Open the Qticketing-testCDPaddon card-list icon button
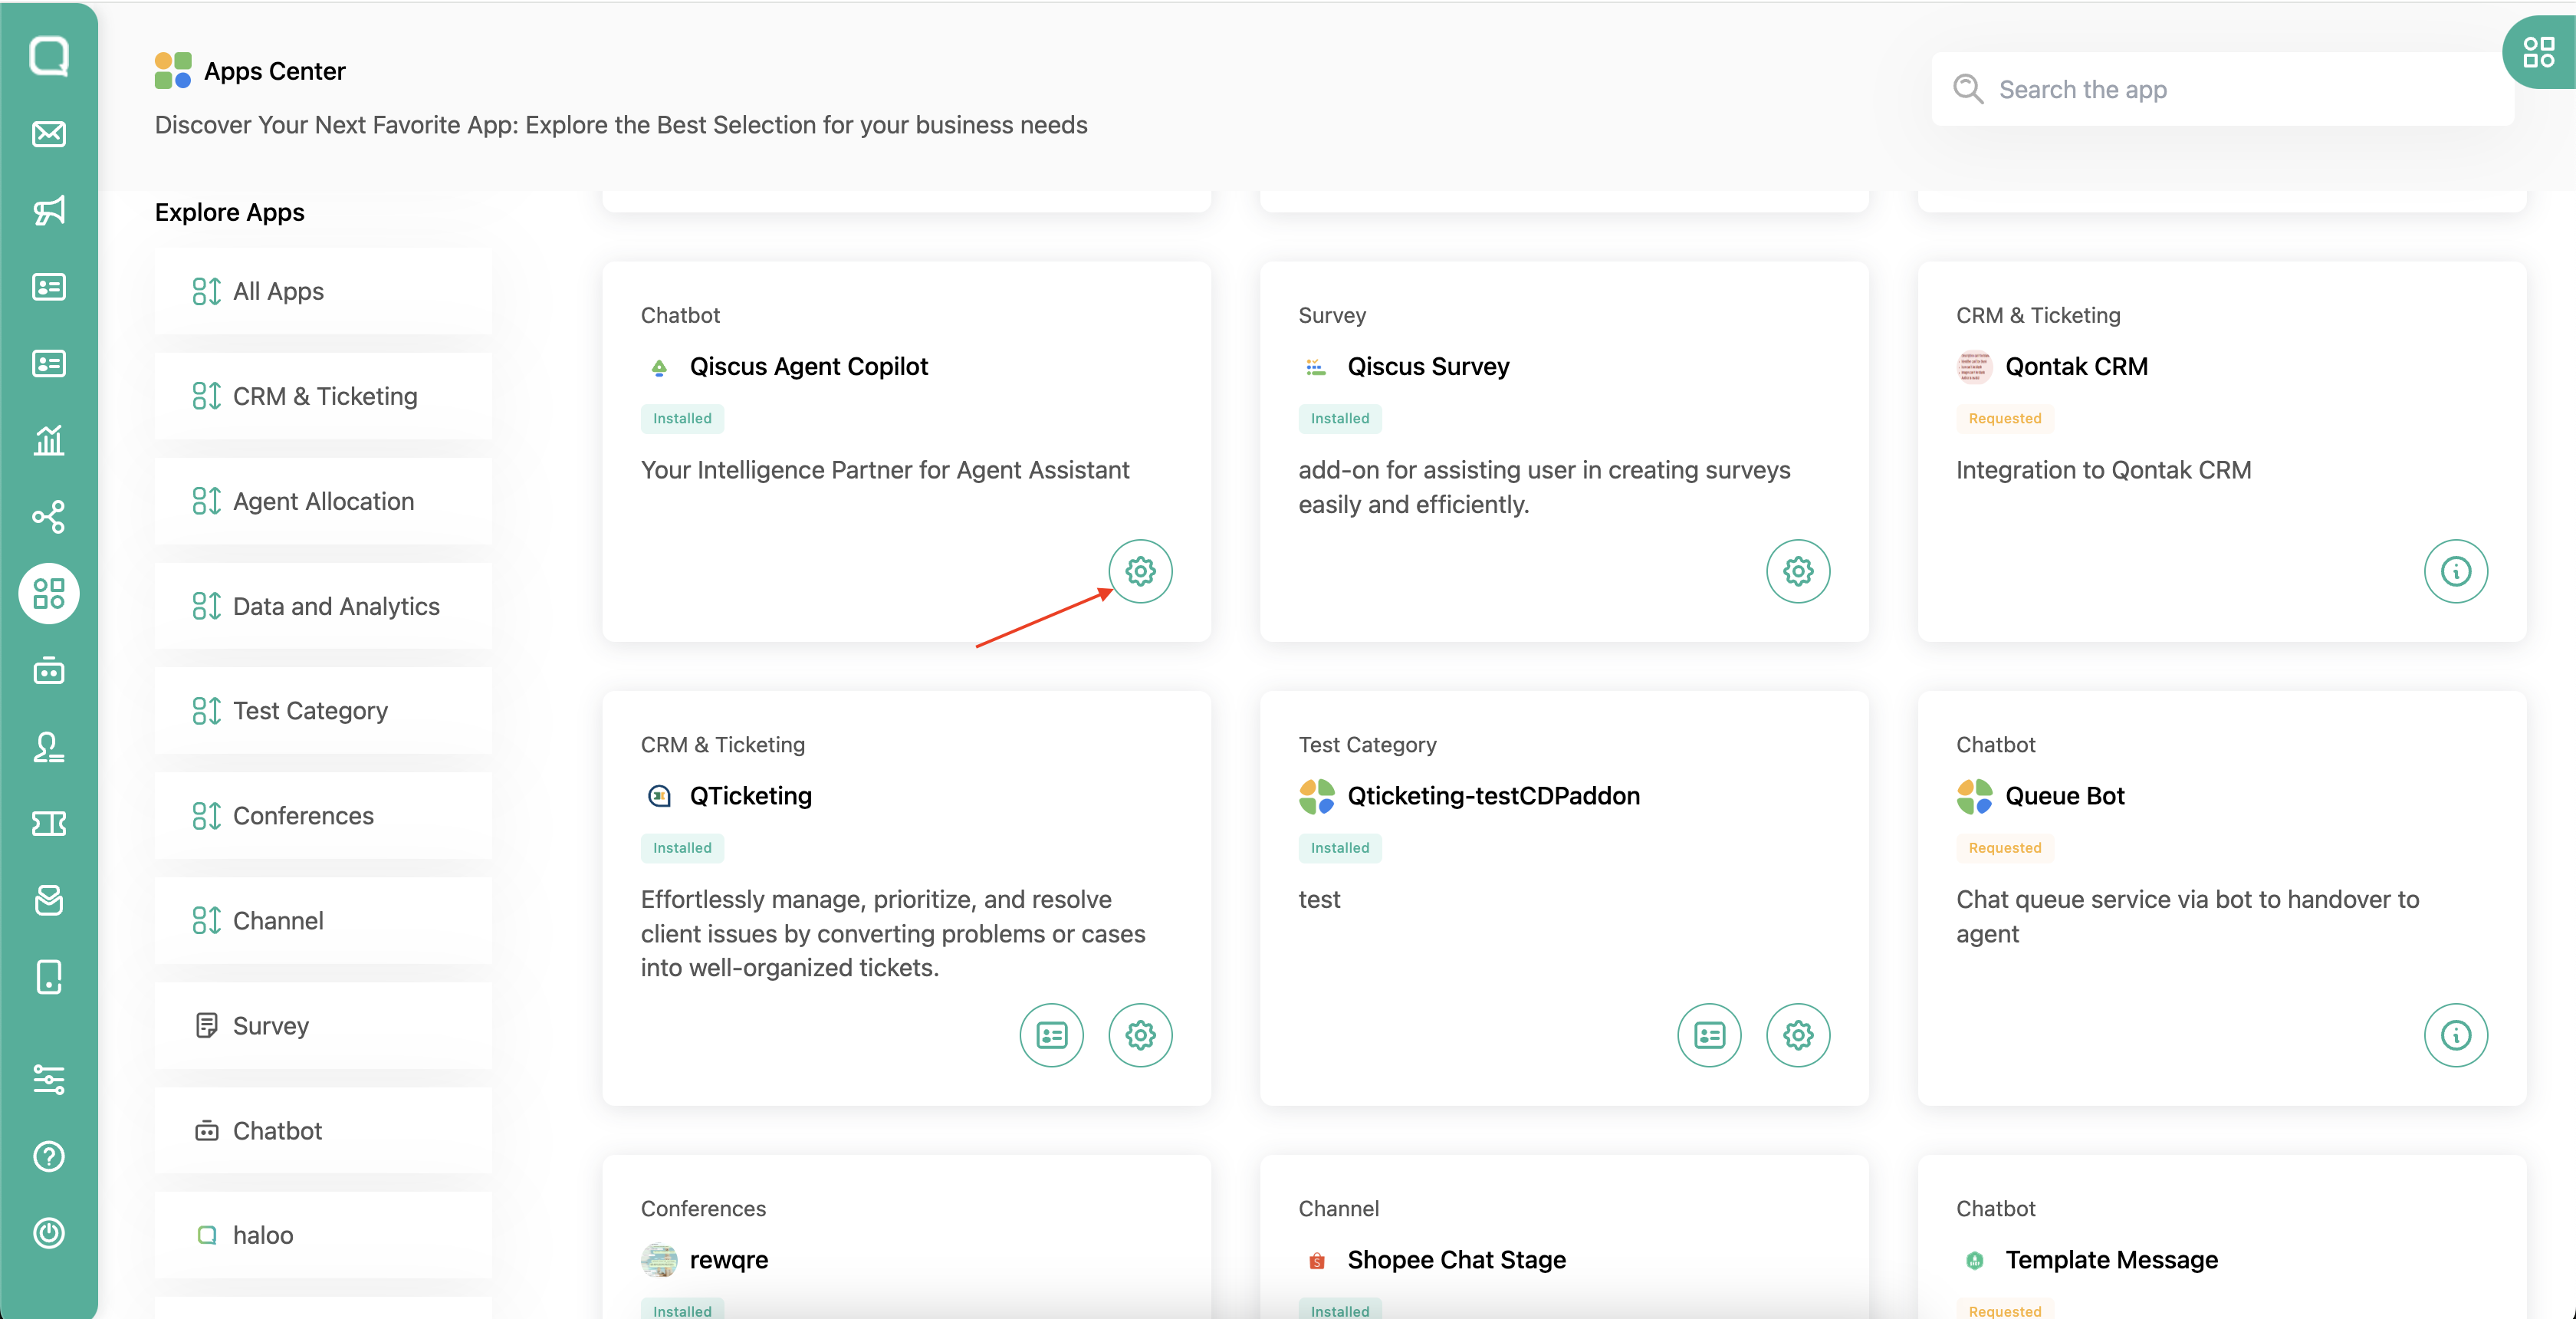 pyautogui.click(x=1710, y=1035)
